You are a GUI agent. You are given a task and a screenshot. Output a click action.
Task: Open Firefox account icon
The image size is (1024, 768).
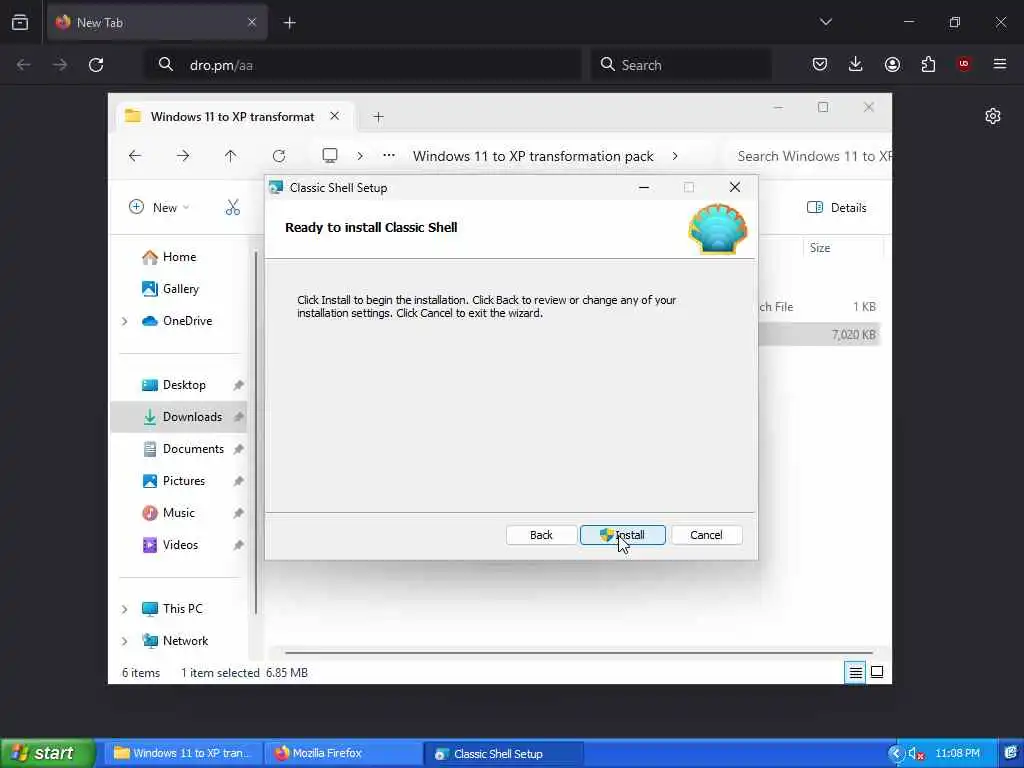(892, 64)
